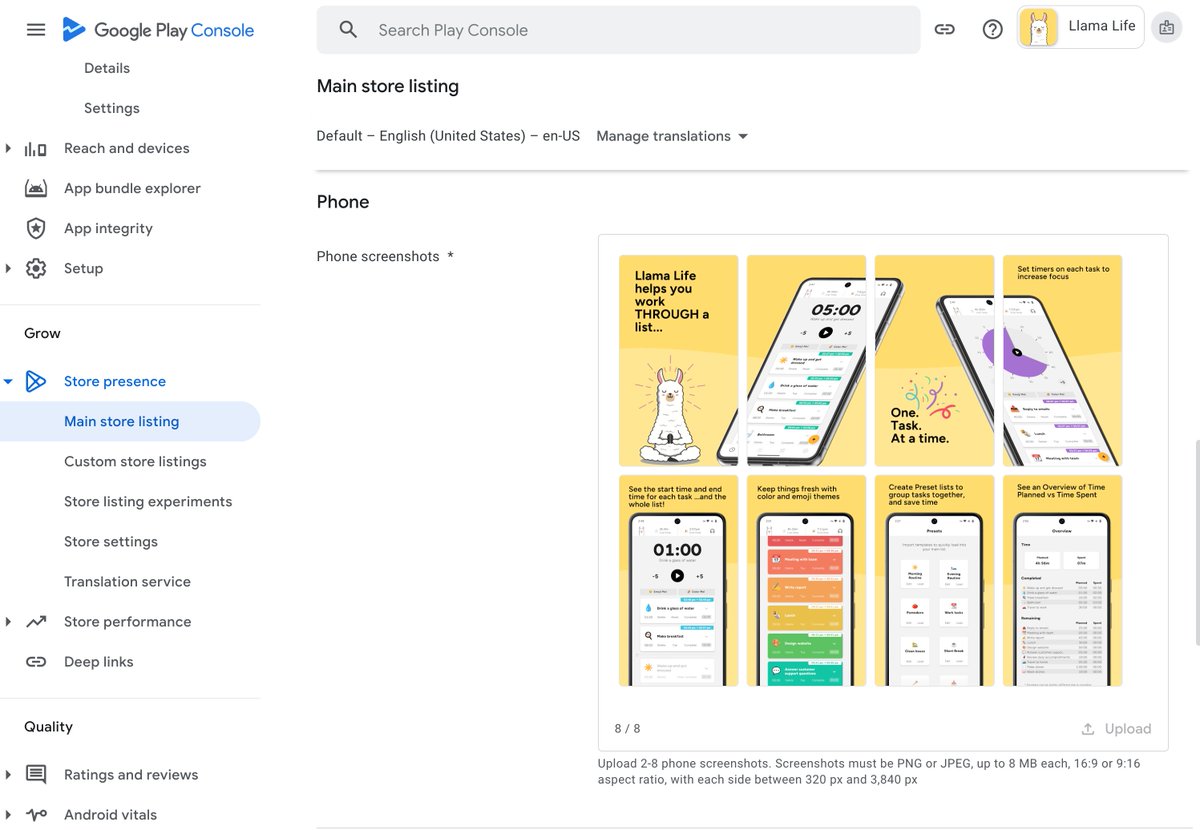The height and width of the screenshot is (830, 1200).
Task: Select the 'Llama Life helps you work' screenshot
Action: point(679,360)
